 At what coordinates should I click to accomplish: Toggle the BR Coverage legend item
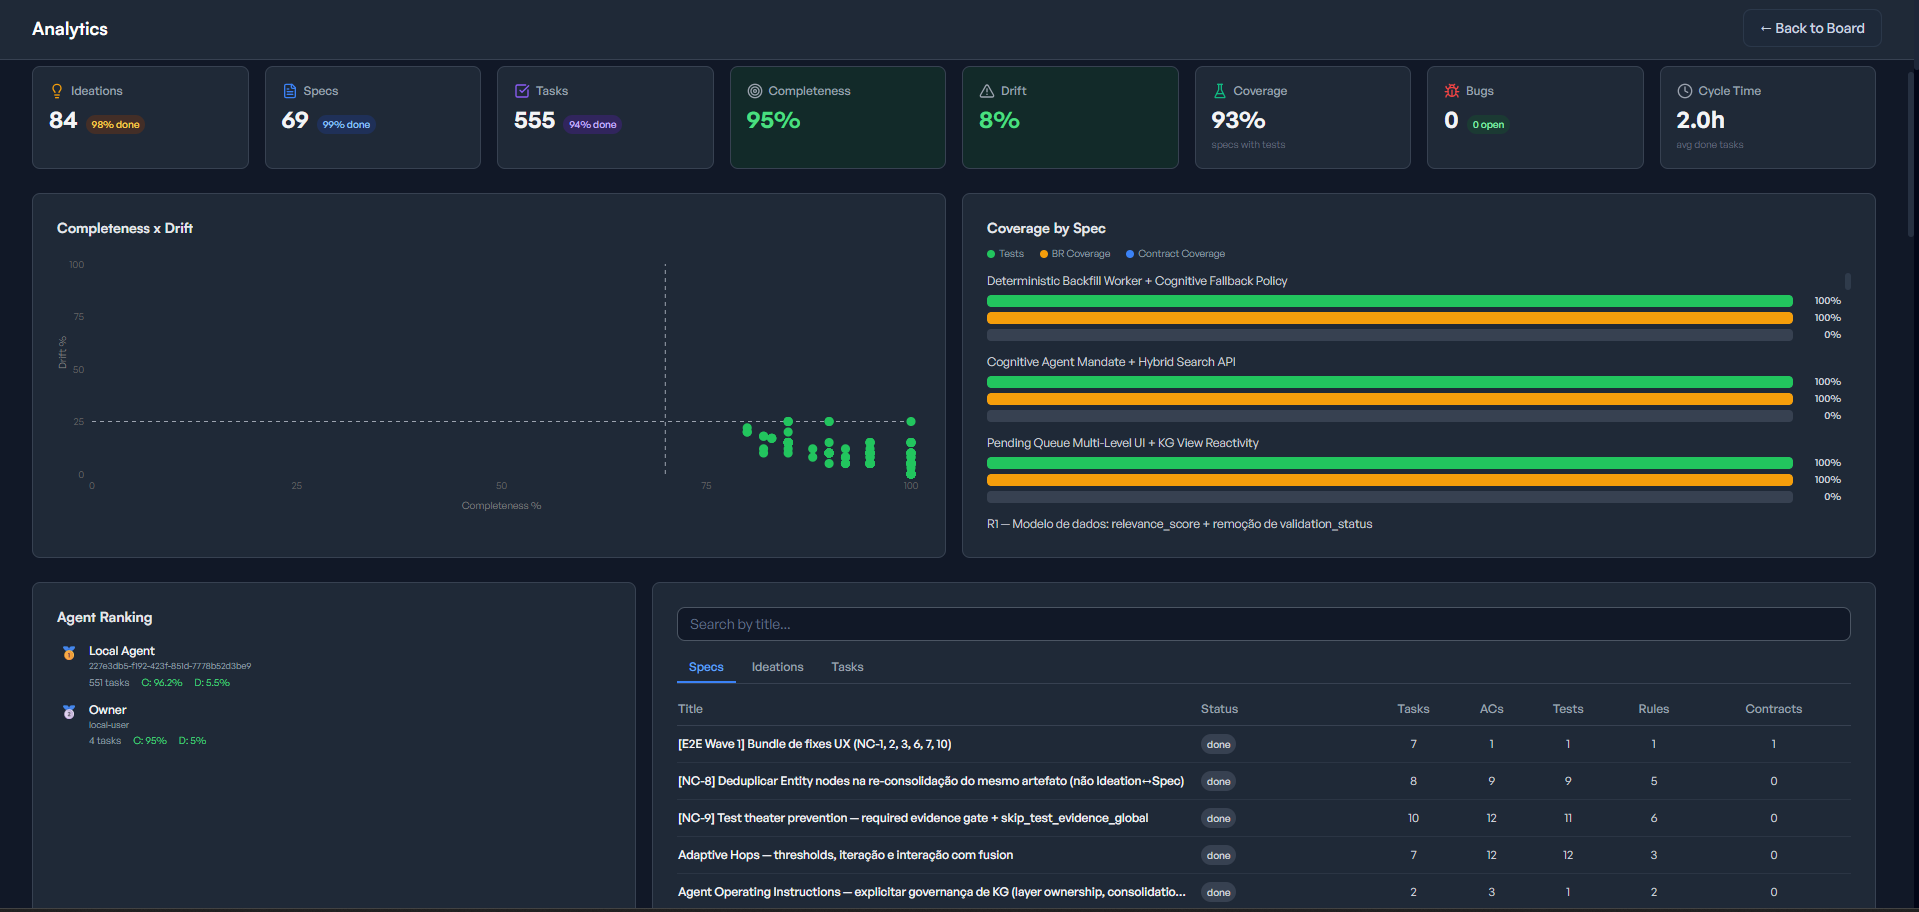(1075, 254)
